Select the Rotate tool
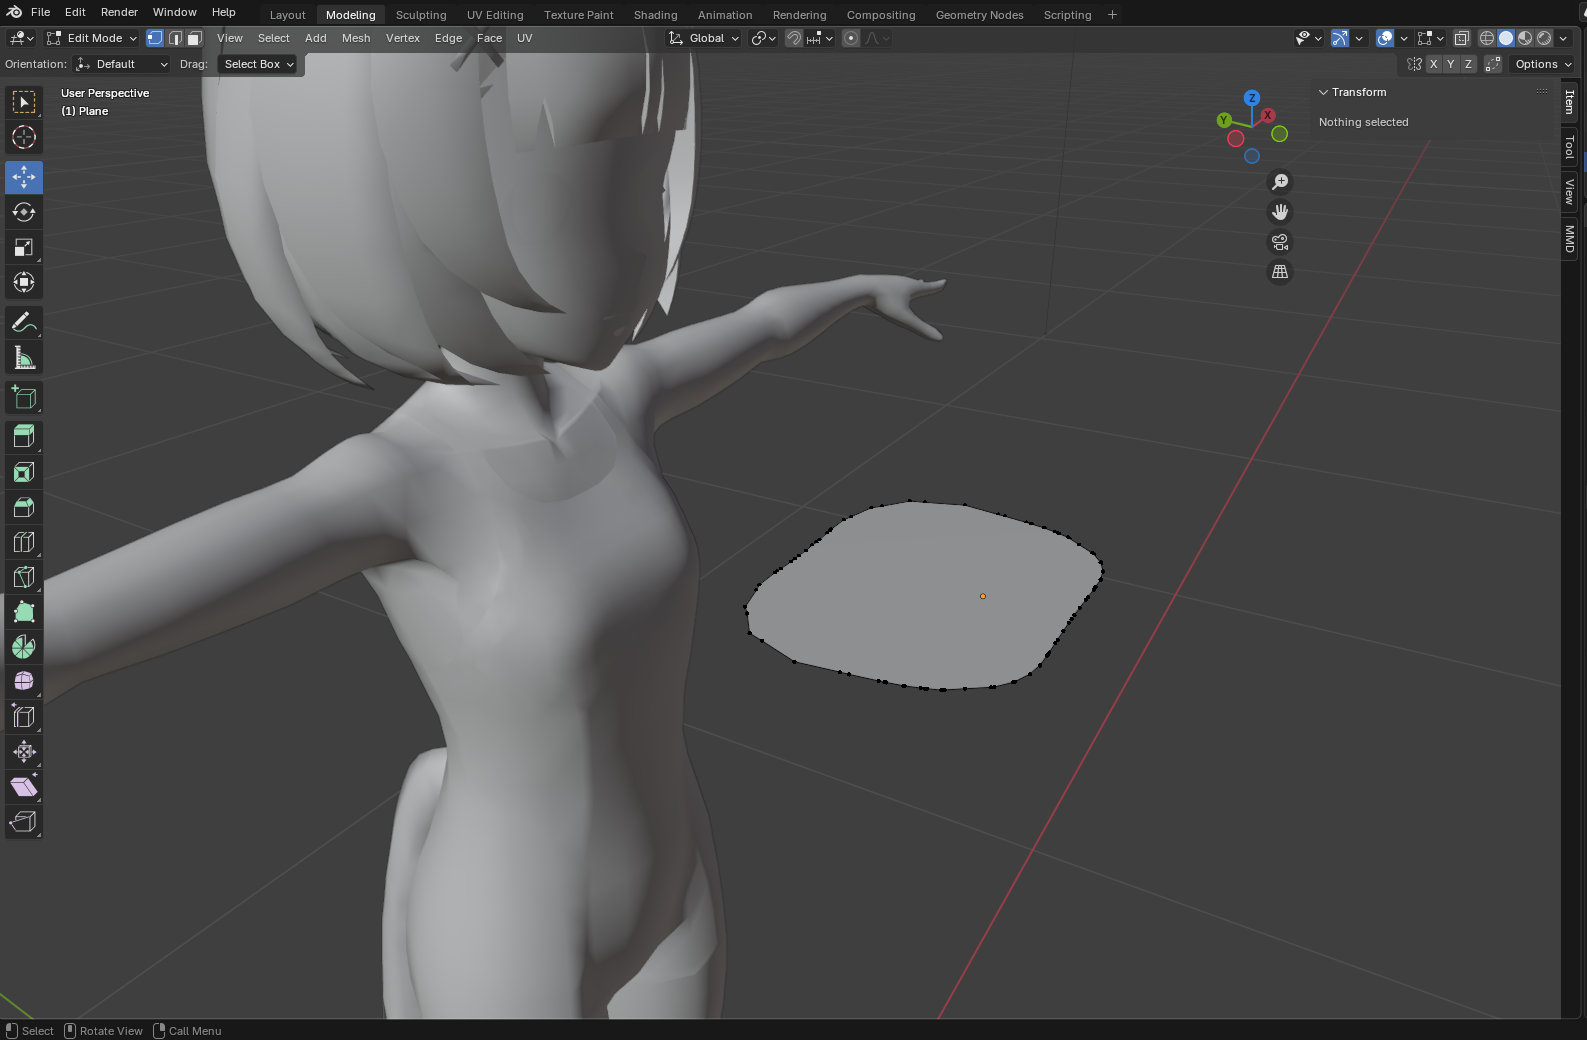 point(24,212)
